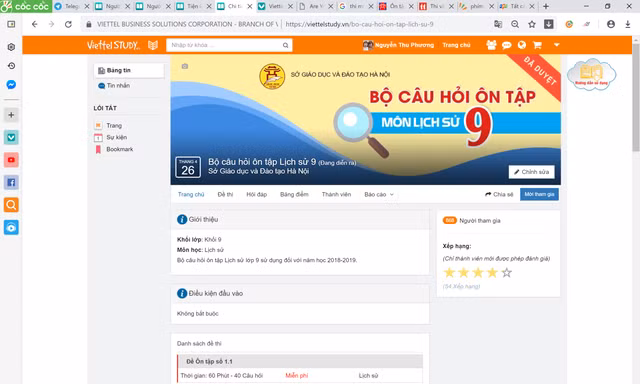Open the browser profile account icon
The width and height of the screenshot is (640, 384).
pyautogui.click(x=611, y=24)
